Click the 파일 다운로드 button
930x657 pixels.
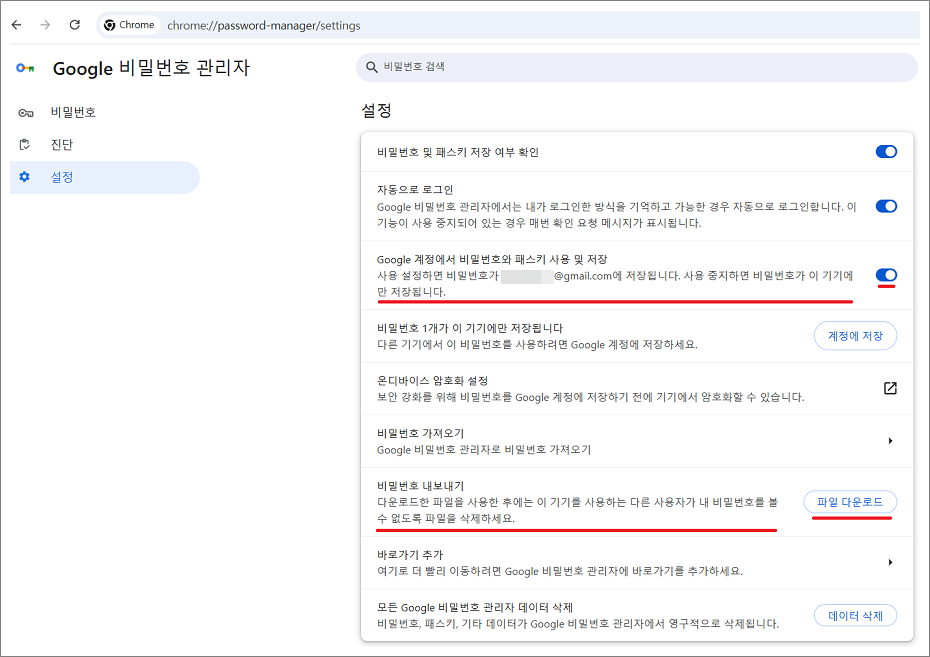[x=850, y=502]
